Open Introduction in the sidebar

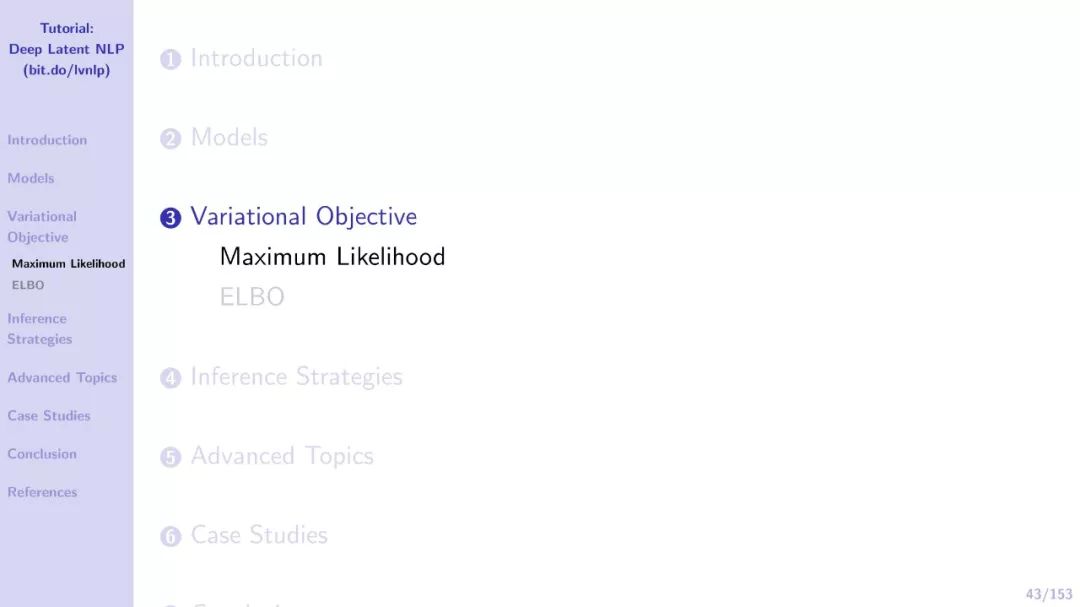(x=47, y=140)
